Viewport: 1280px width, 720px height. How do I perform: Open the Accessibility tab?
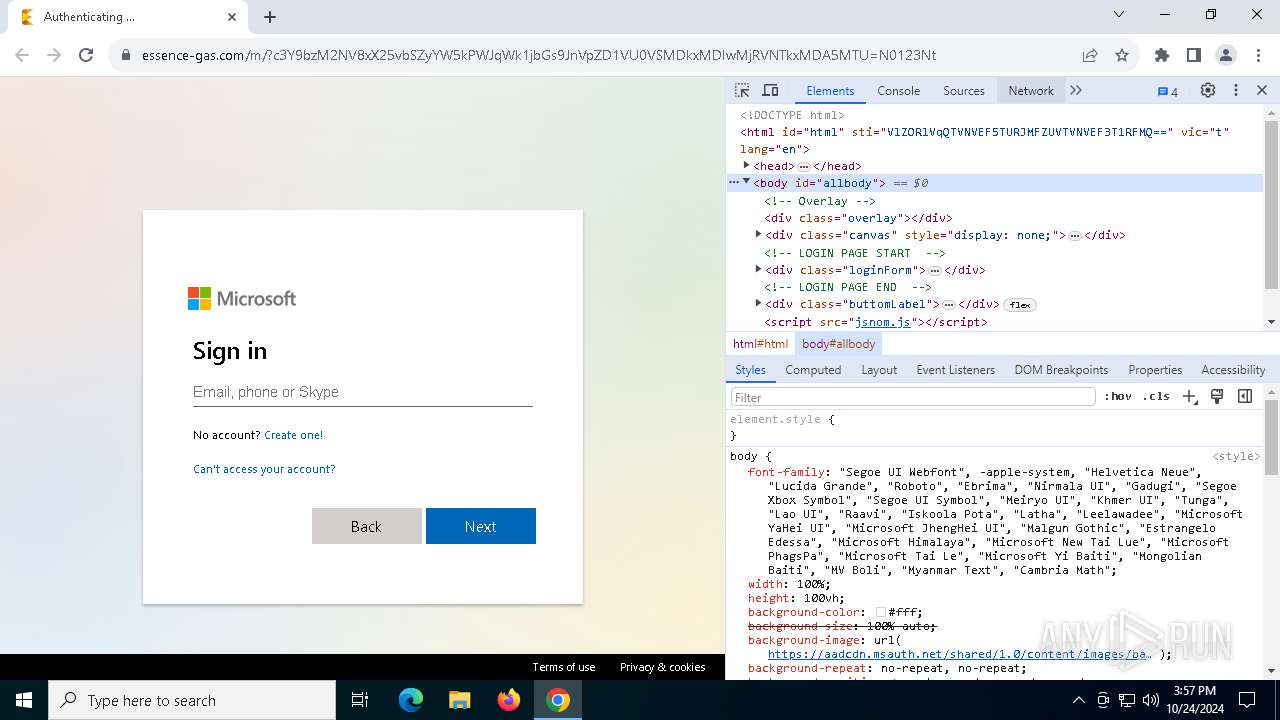[x=1233, y=370]
